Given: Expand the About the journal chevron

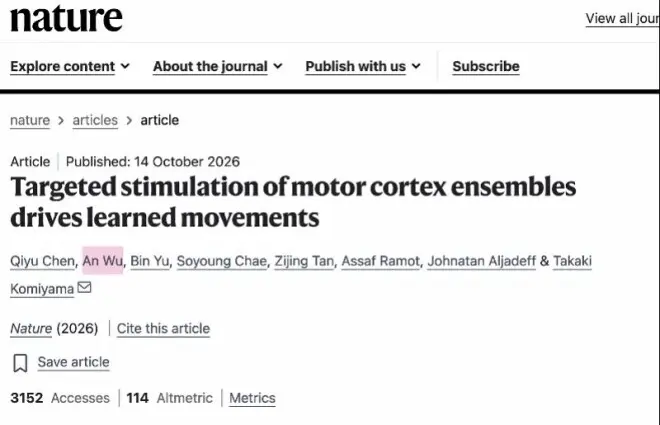Looking at the screenshot, I should point(278,66).
